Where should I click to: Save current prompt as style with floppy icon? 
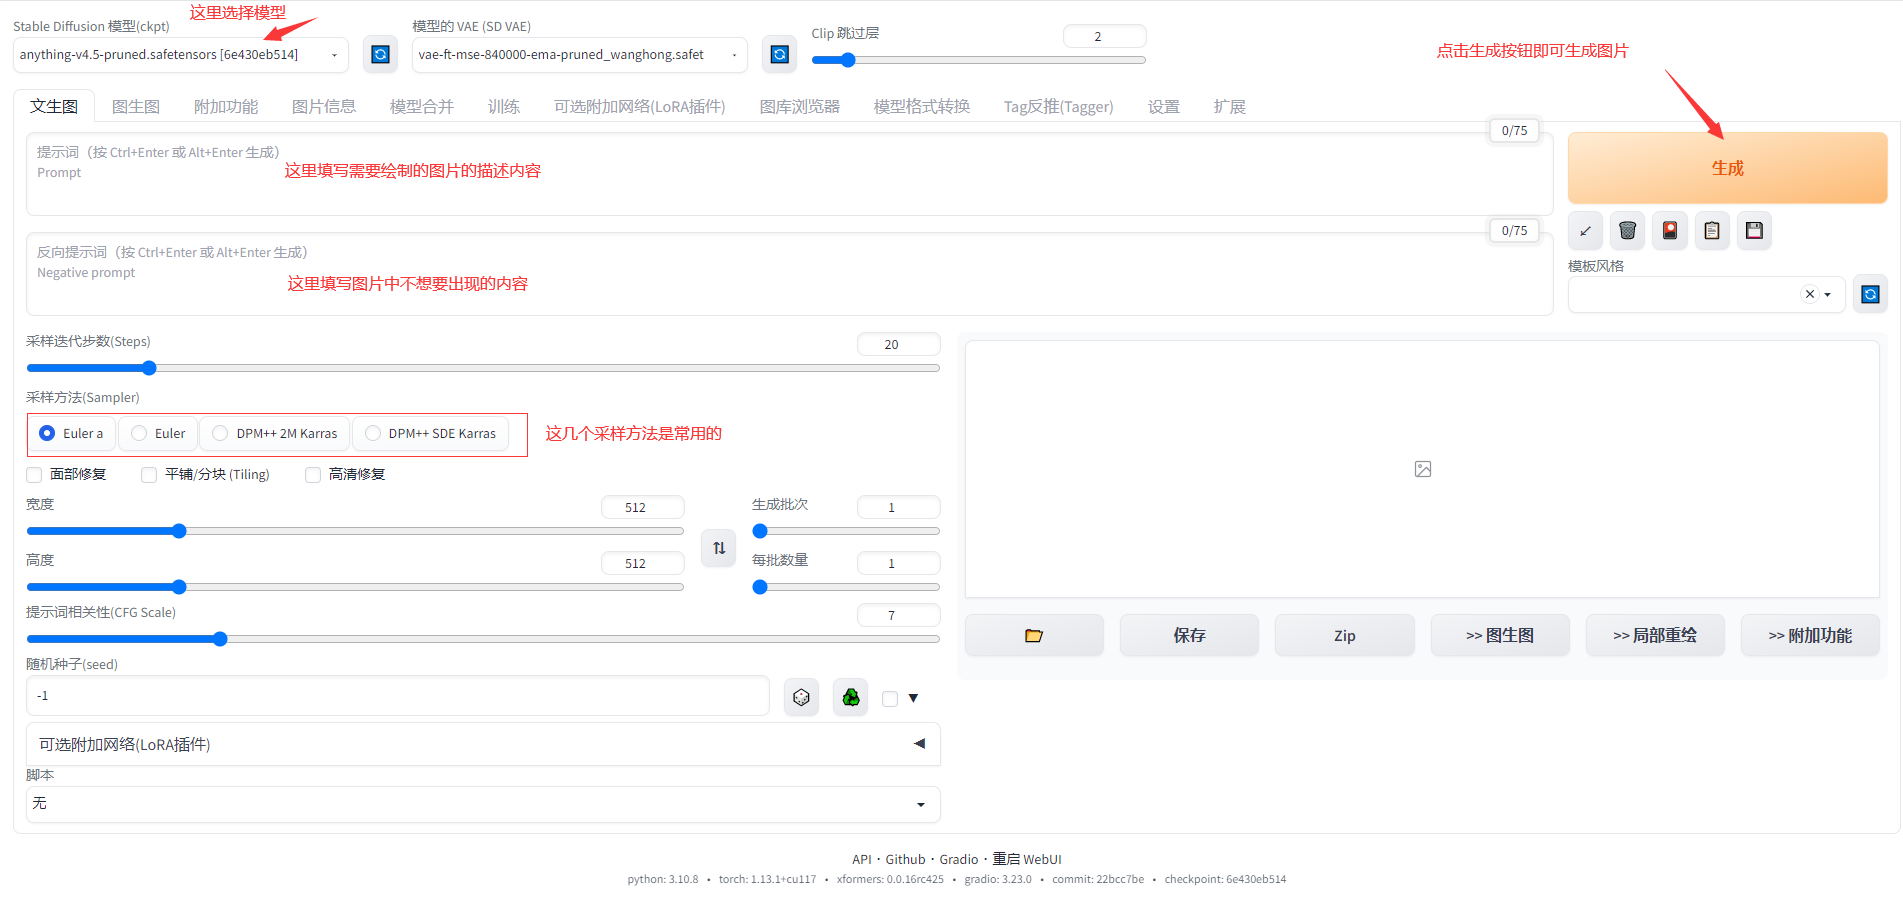tap(1753, 230)
